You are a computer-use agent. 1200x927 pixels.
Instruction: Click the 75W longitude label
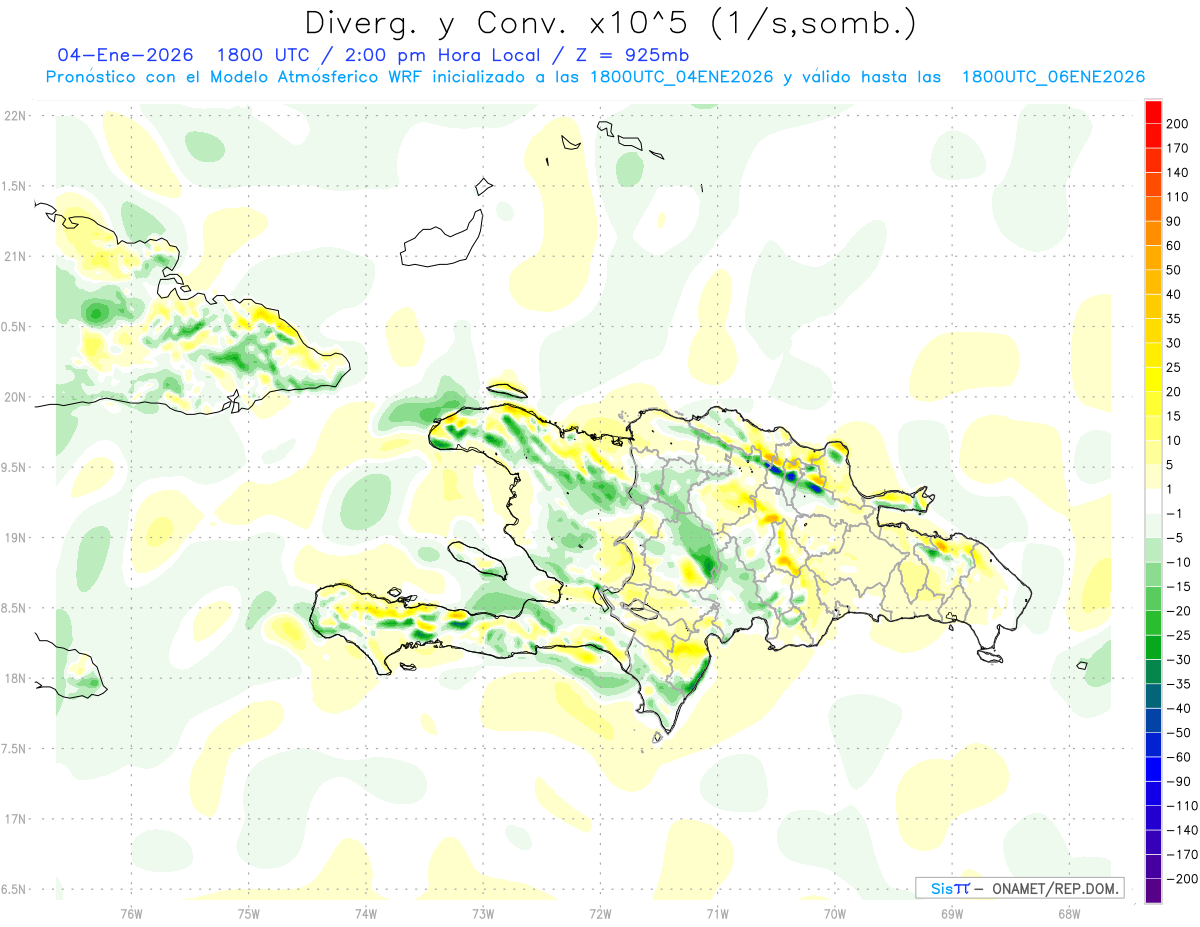(248, 914)
